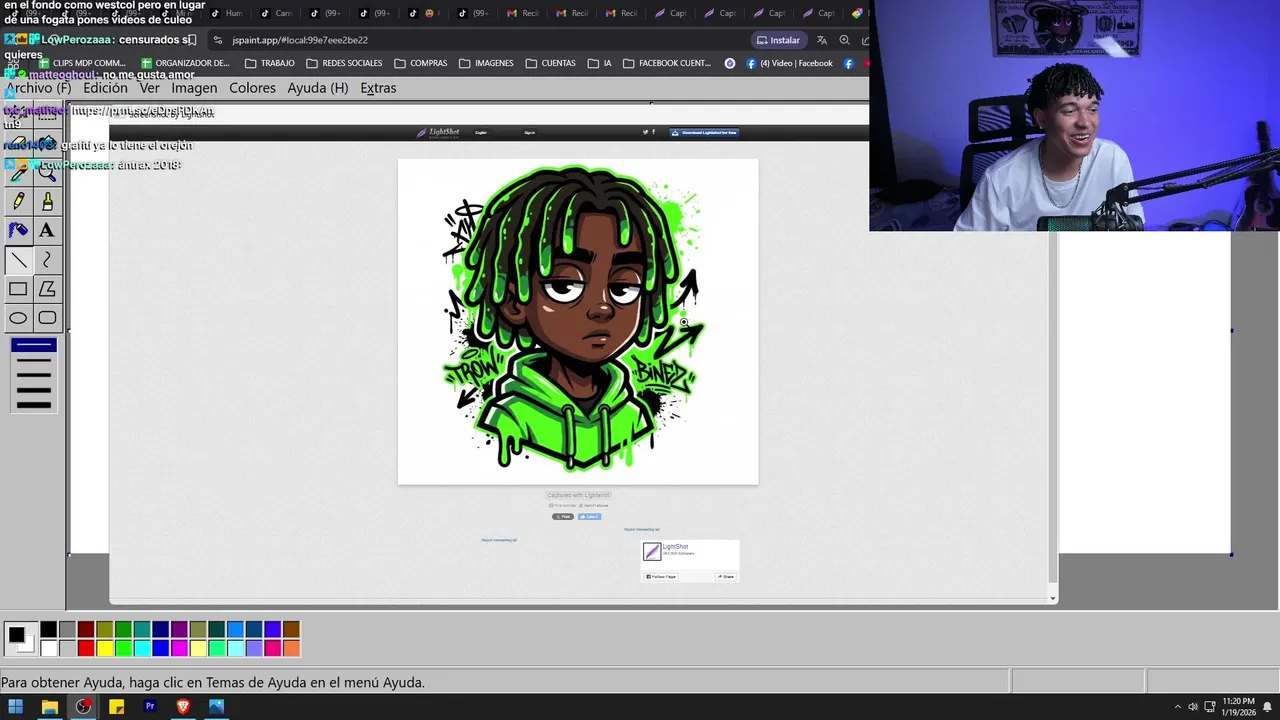Open the COMPRAS bookmark folder
This screenshot has width=1280, height=720.
tap(421, 63)
